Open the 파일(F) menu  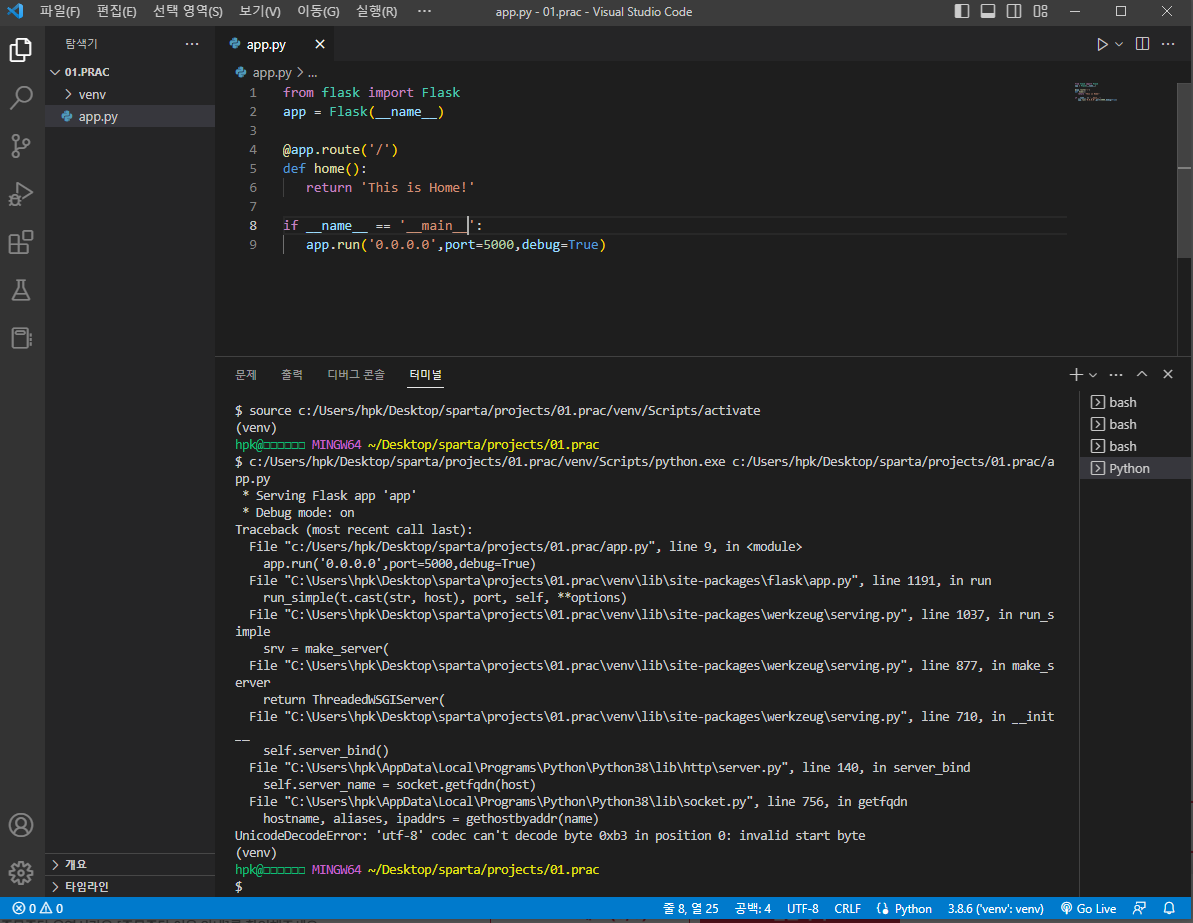pos(59,11)
